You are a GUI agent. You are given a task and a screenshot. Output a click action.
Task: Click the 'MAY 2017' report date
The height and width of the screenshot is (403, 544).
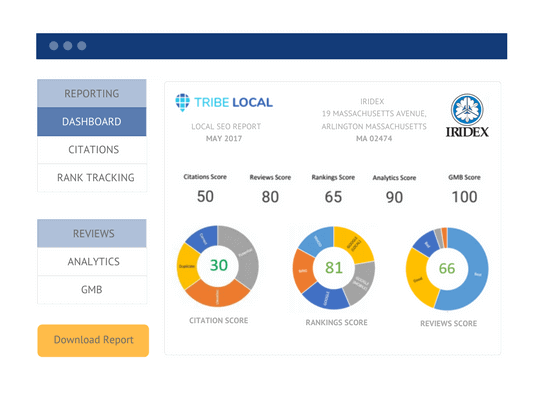[x=224, y=138]
